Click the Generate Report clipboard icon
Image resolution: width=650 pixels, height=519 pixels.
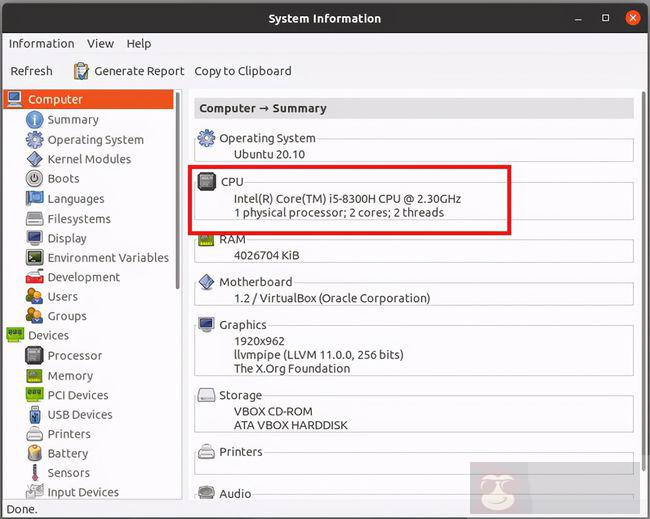[81, 71]
